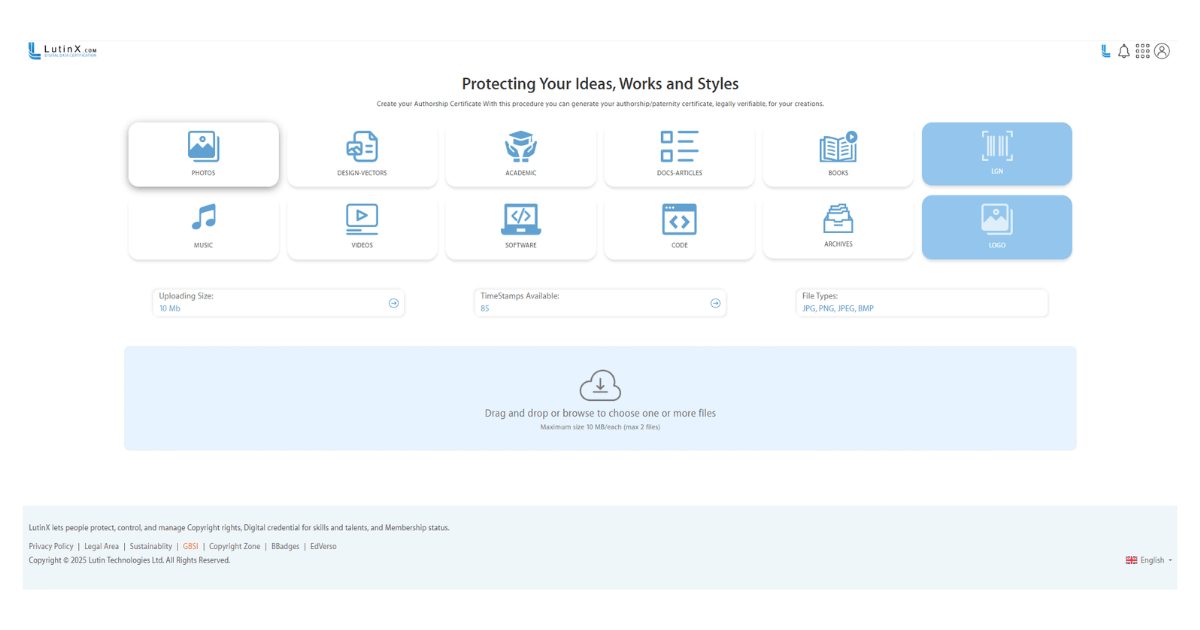
Task: Click the file upload drop zone
Action: [600, 398]
